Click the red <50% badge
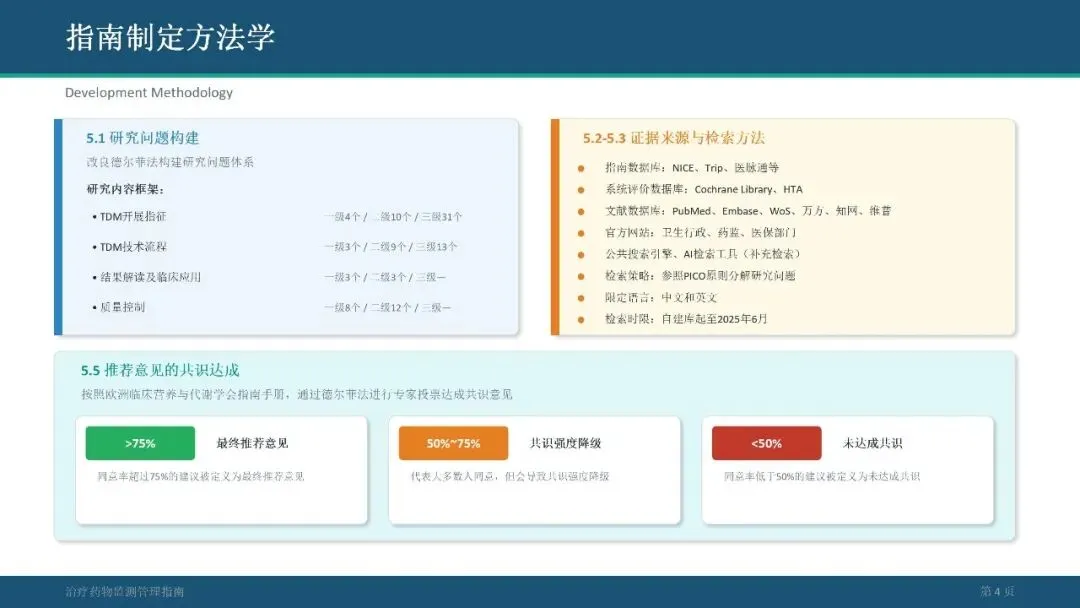 pos(767,443)
